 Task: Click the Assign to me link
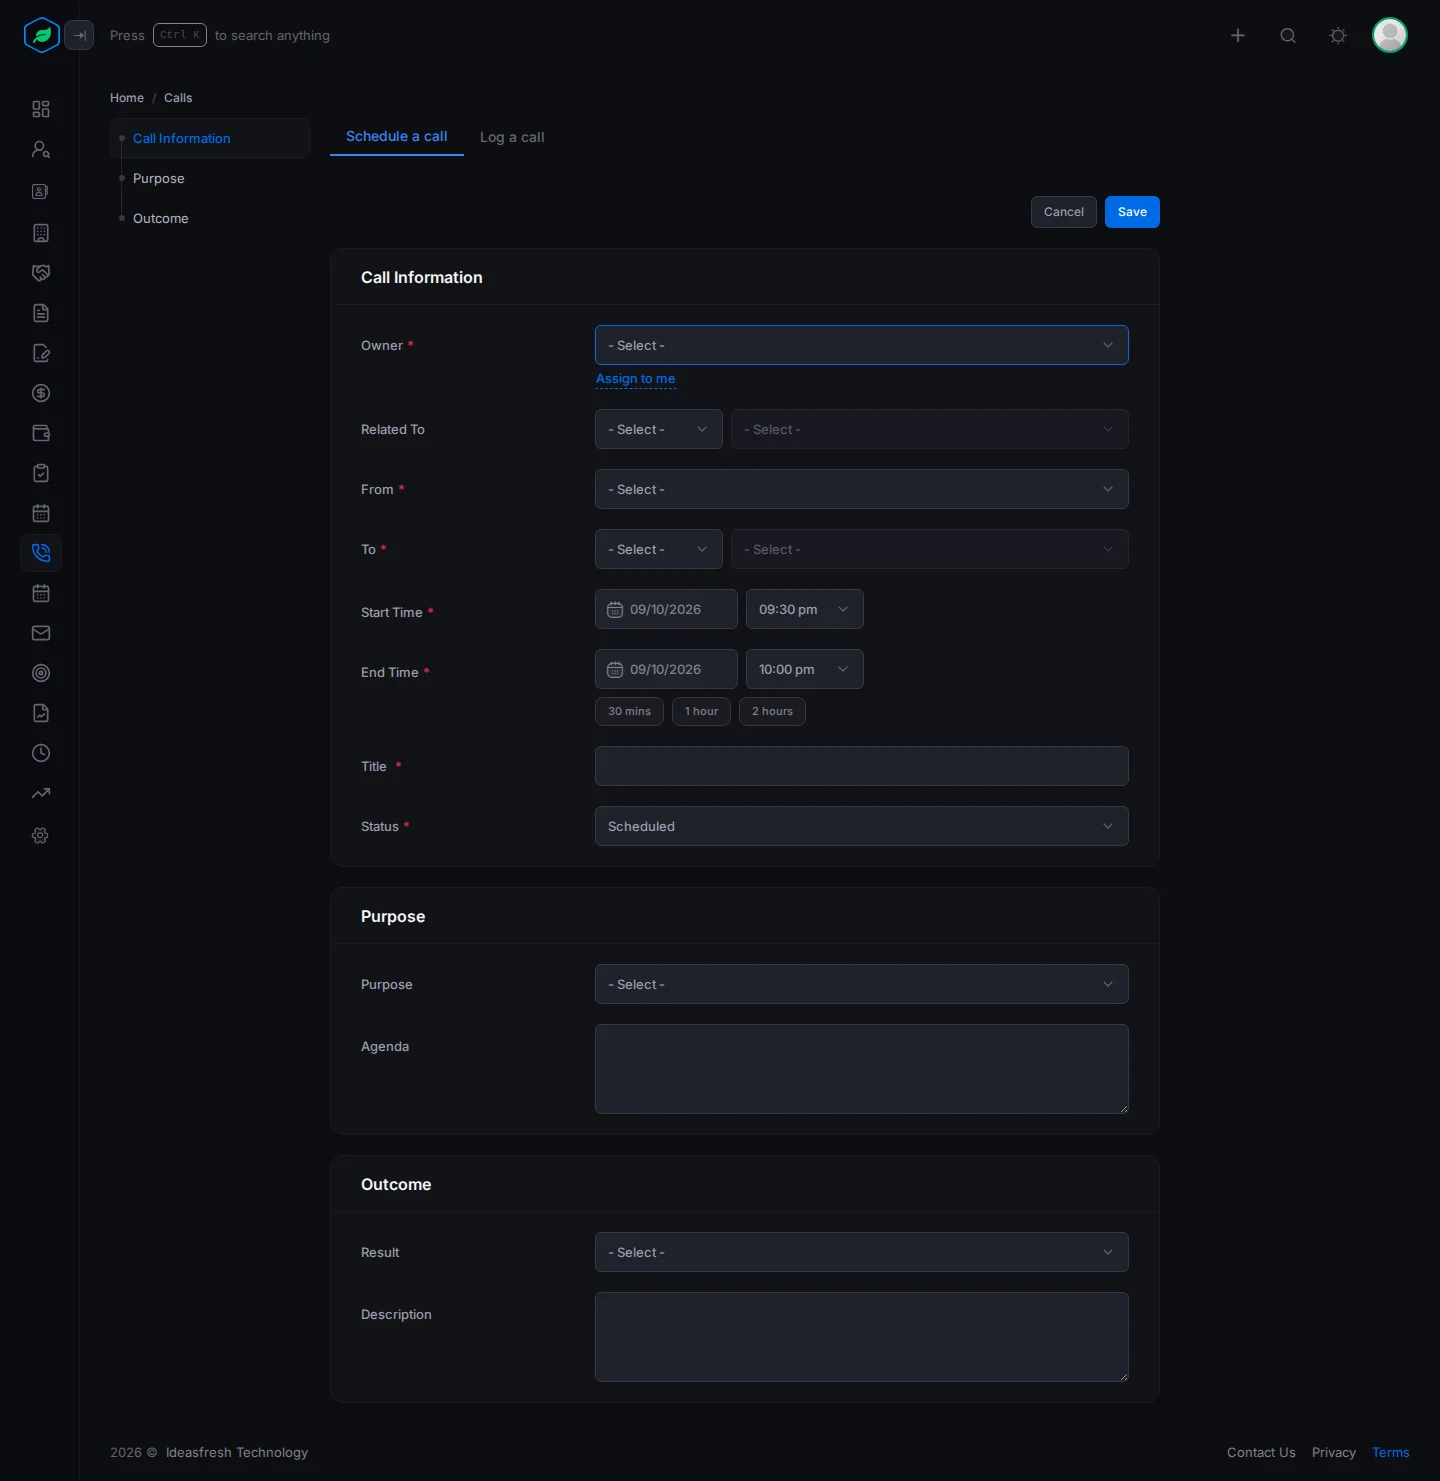pos(636,379)
